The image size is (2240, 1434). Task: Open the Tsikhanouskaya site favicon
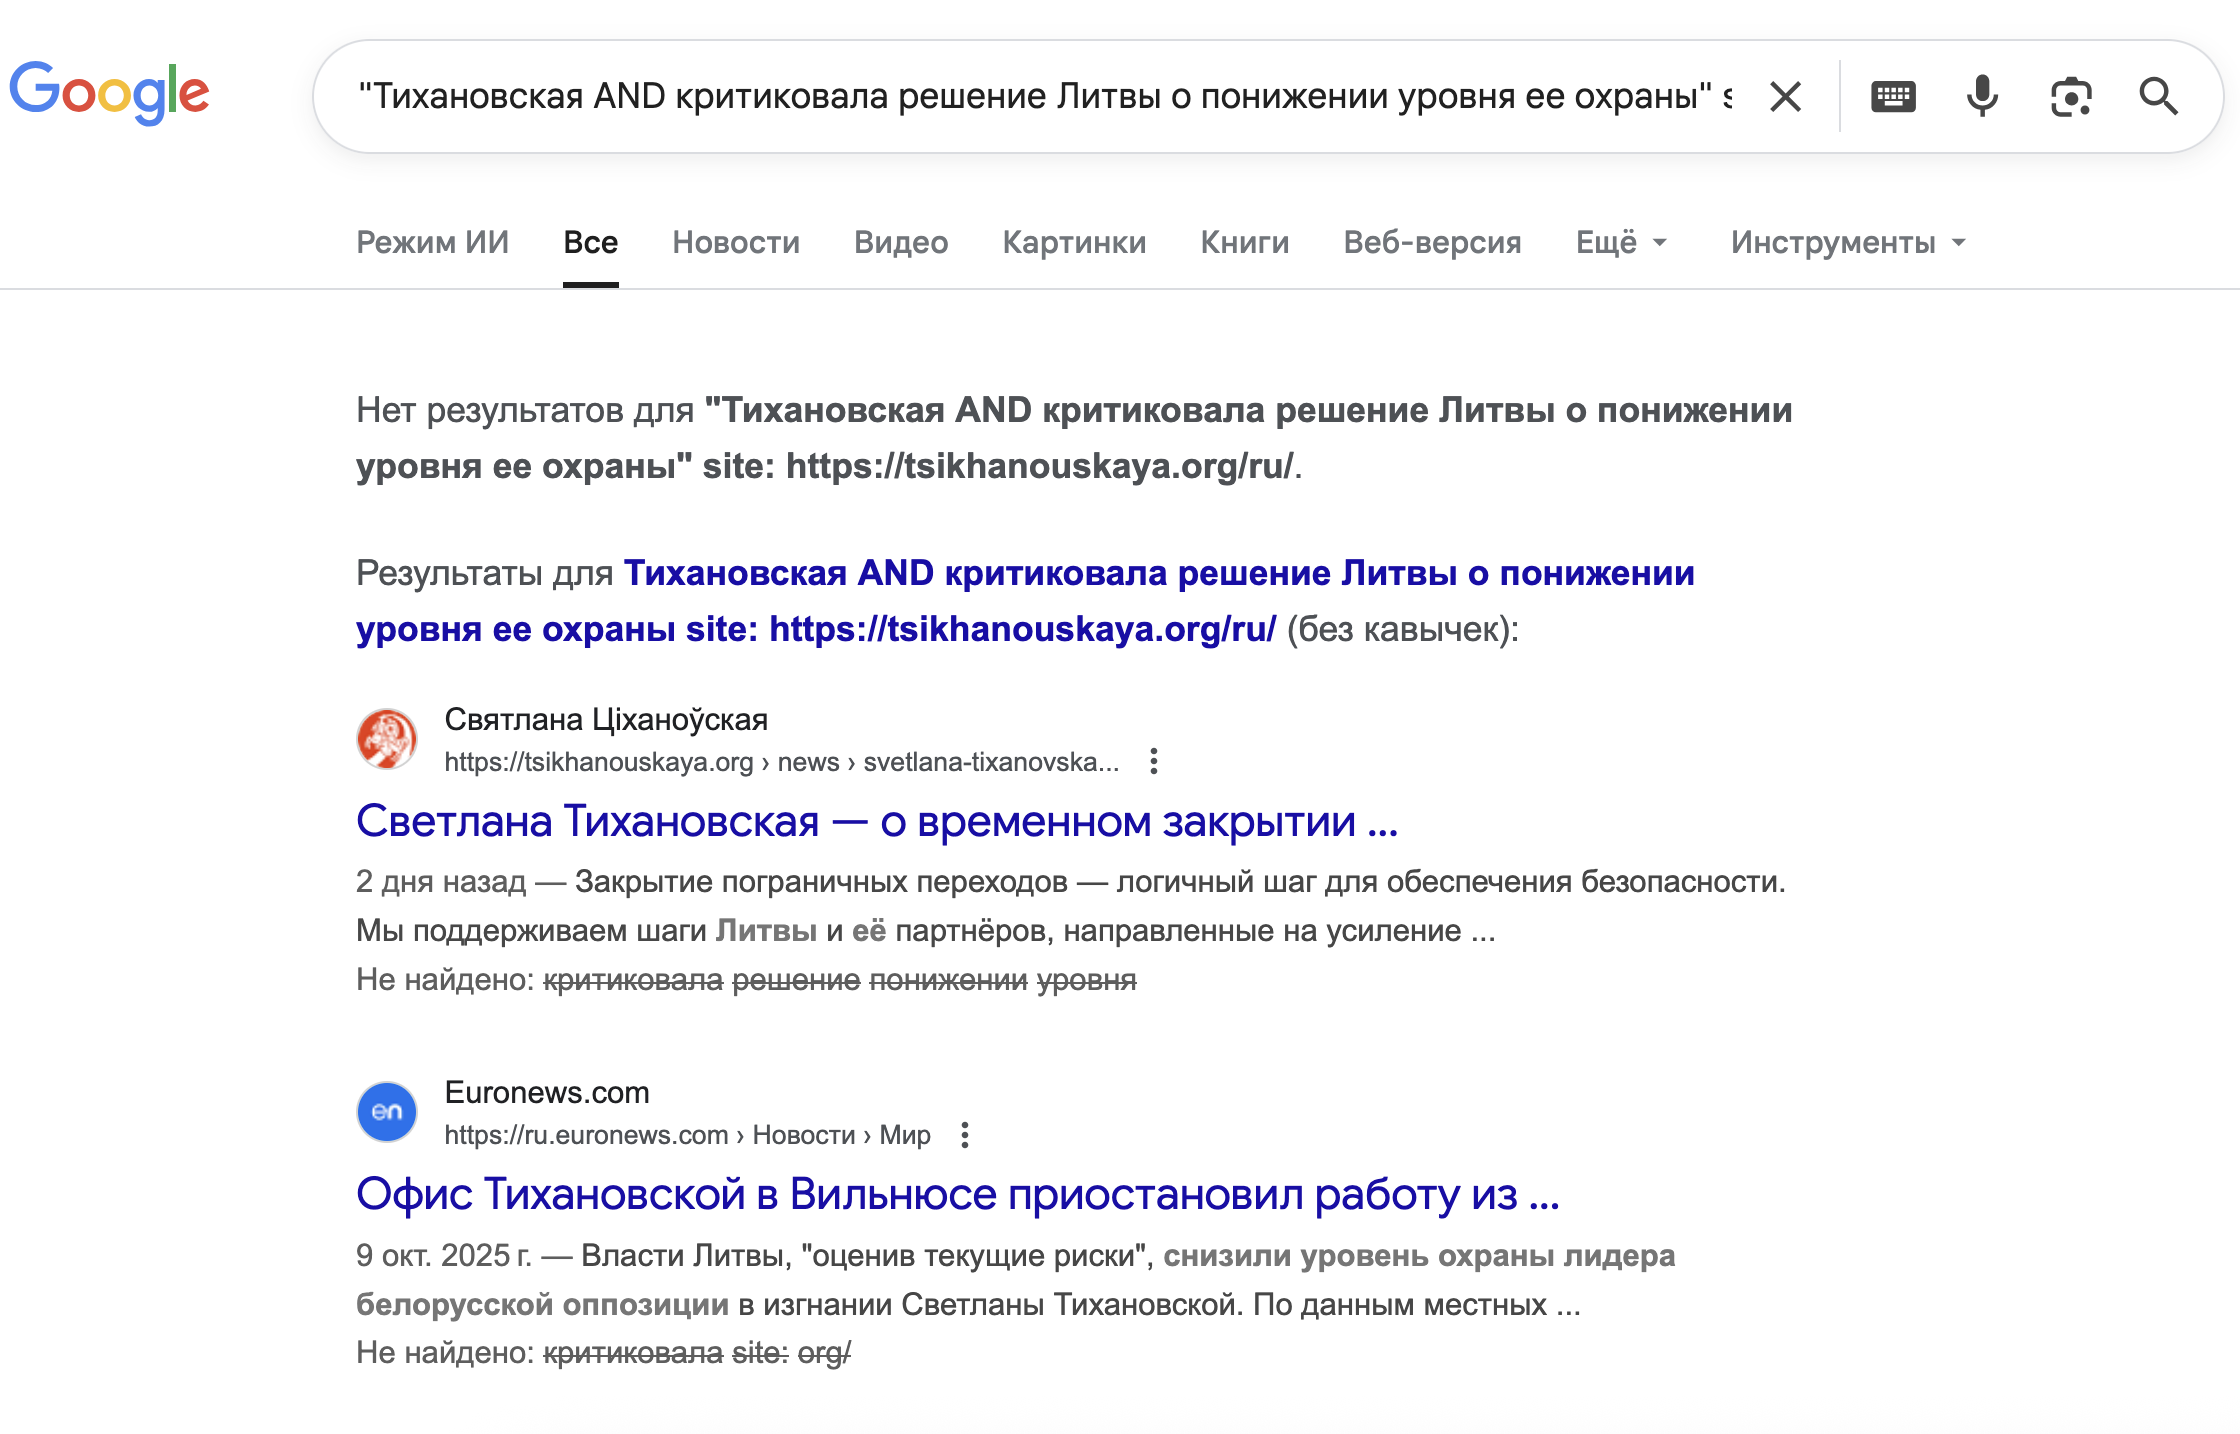388,738
